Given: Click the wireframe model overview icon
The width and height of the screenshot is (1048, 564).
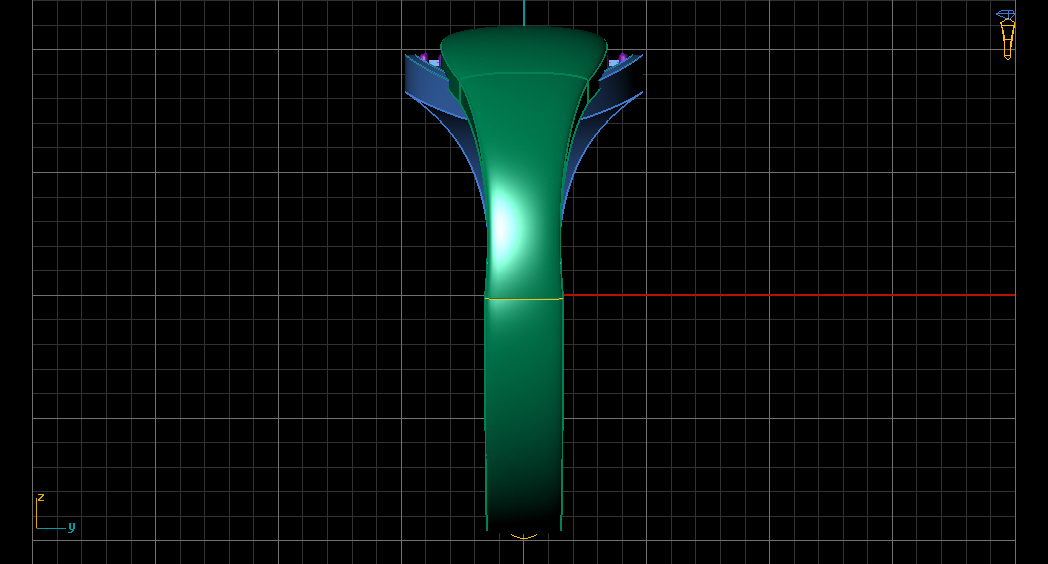Looking at the screenshot, I should pos(1006,35).
